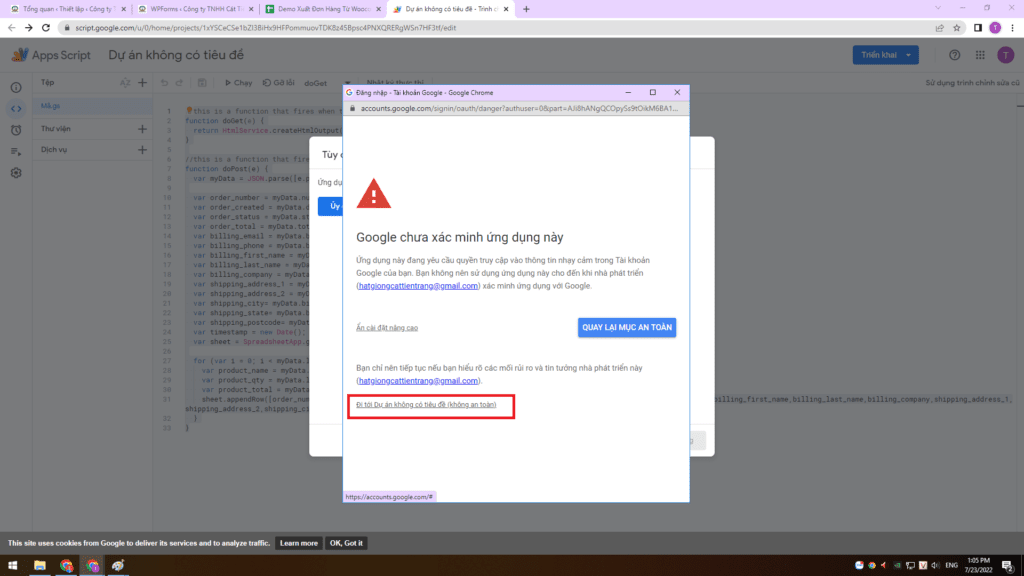Open the Chrome profile avatar in browser toolbar
1024x576 pixels.
995,27
